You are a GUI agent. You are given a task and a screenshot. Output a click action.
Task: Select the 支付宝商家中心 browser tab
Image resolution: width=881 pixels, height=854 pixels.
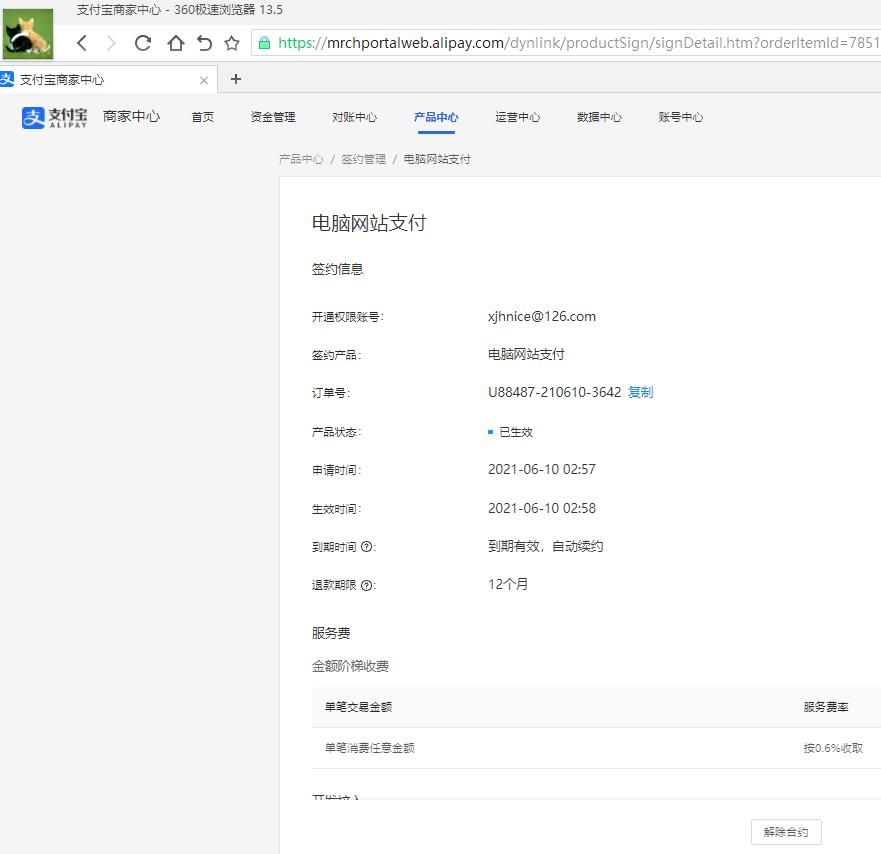(x=107, y=80)
